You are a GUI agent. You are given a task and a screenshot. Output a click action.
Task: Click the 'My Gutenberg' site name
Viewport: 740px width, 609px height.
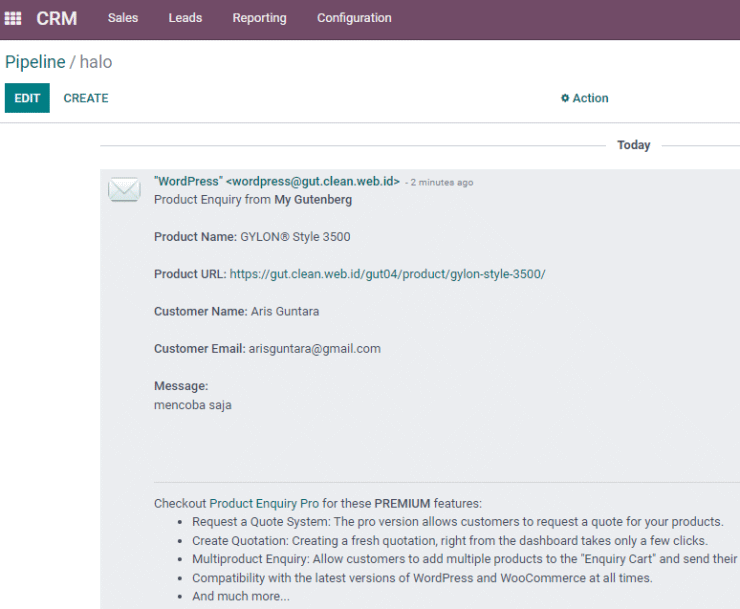pyautogui.click(x=313, y=200)
